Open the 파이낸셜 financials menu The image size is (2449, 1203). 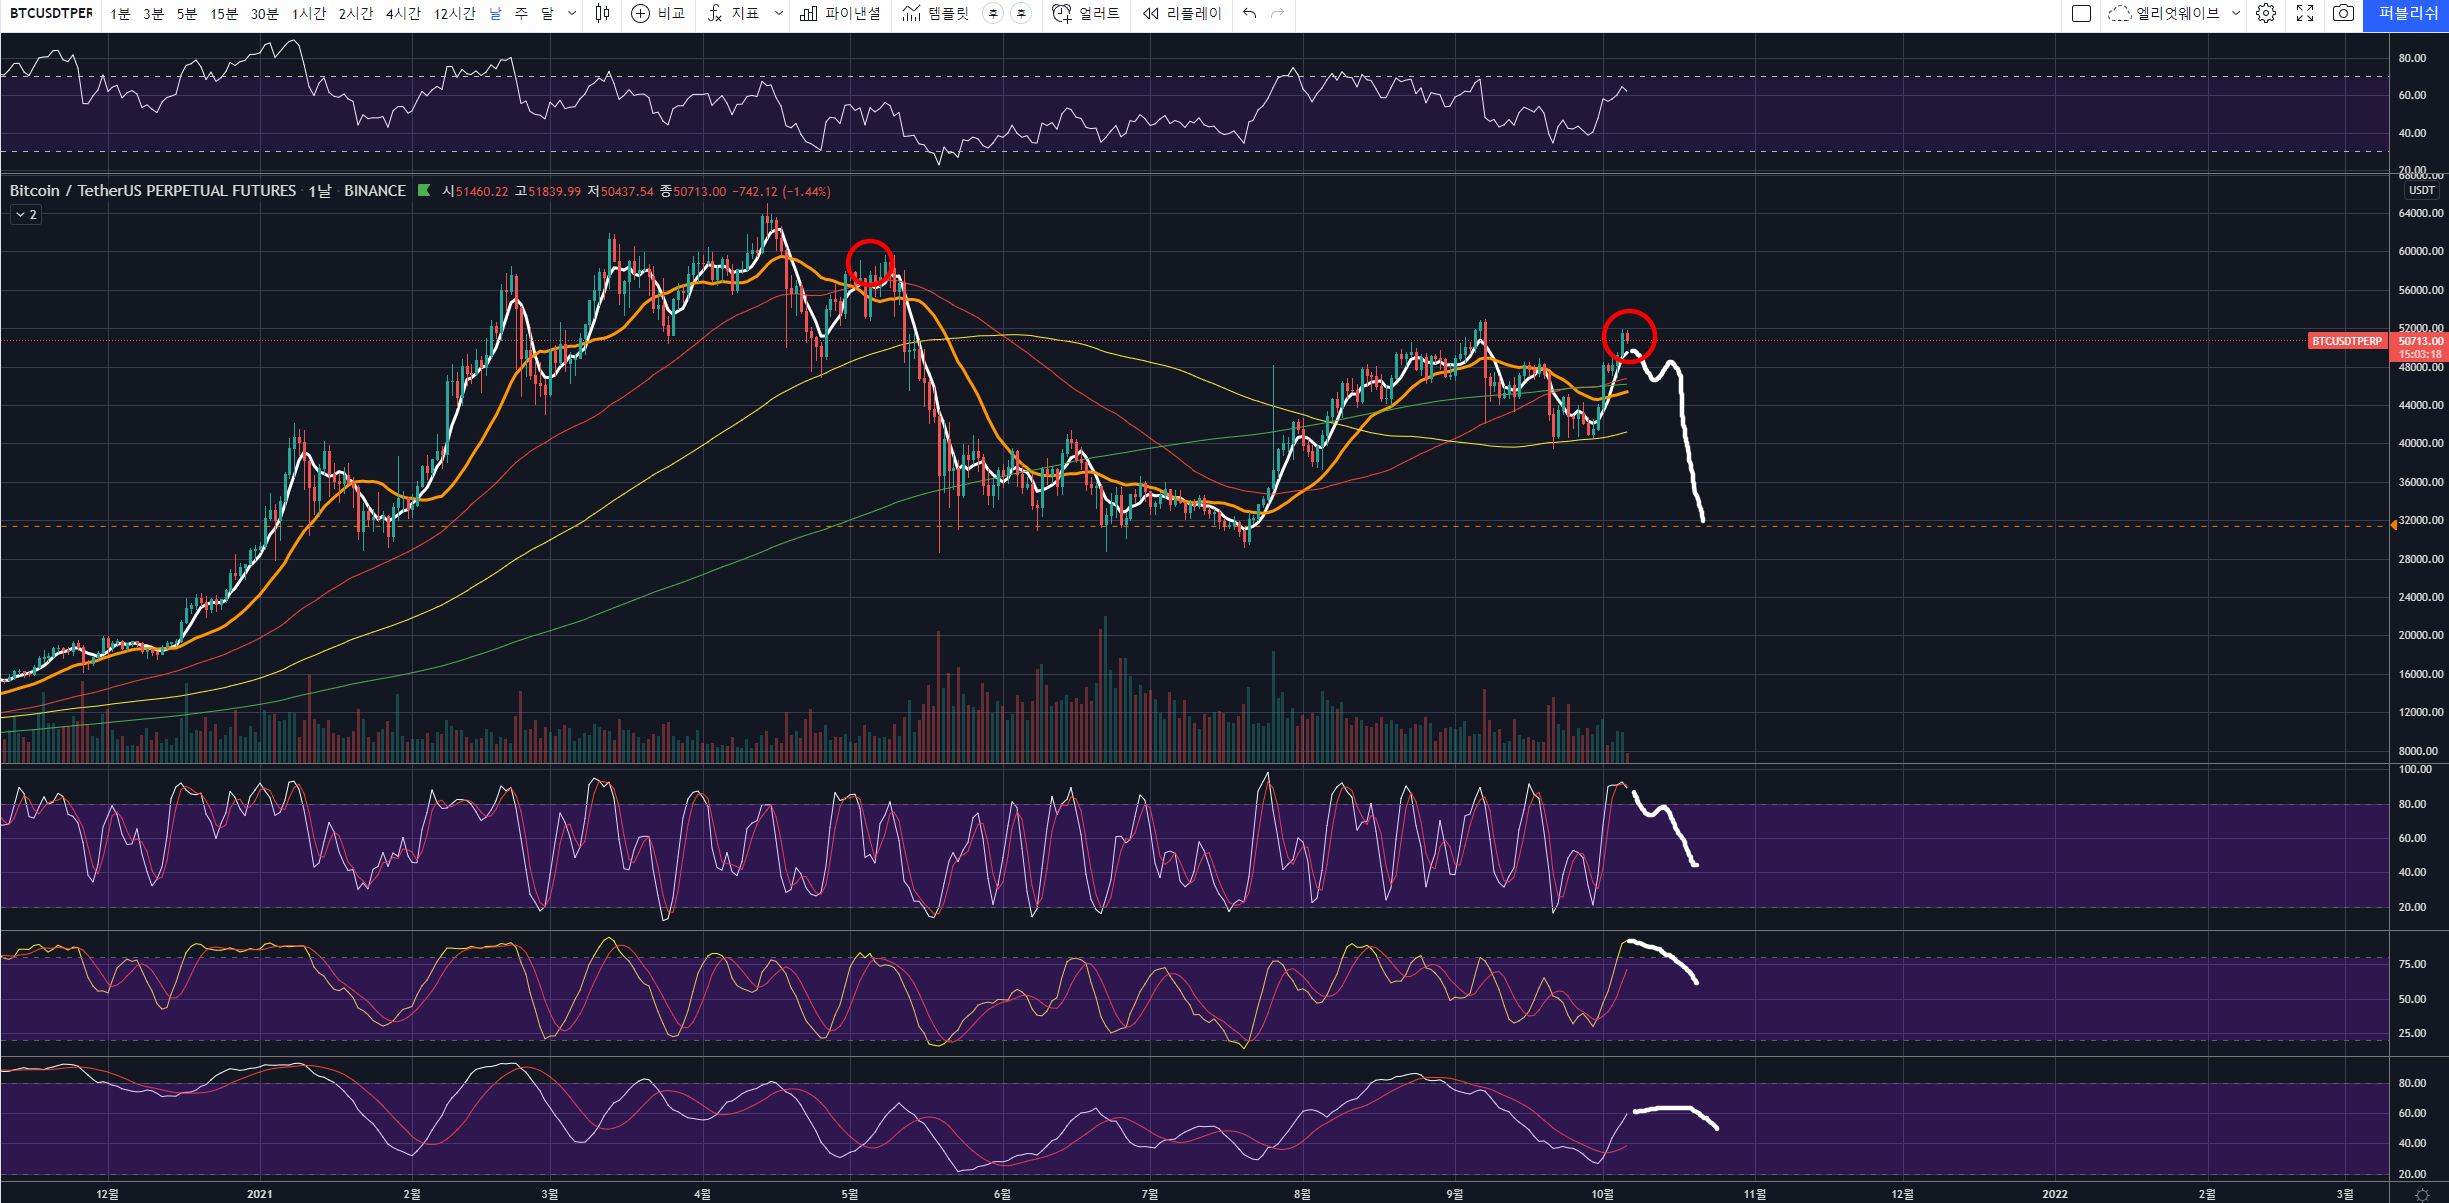840,13
